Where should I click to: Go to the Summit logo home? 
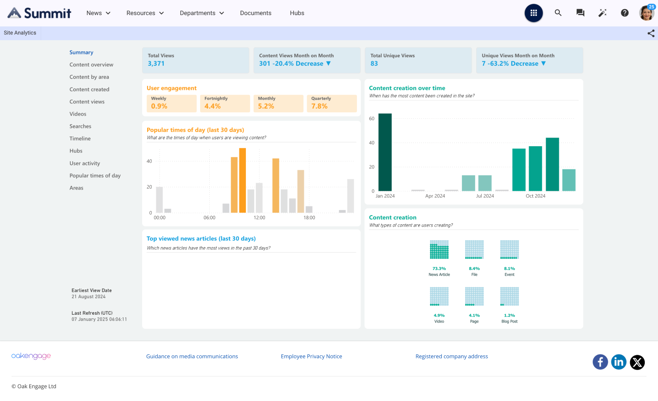[x=40, y=13]
